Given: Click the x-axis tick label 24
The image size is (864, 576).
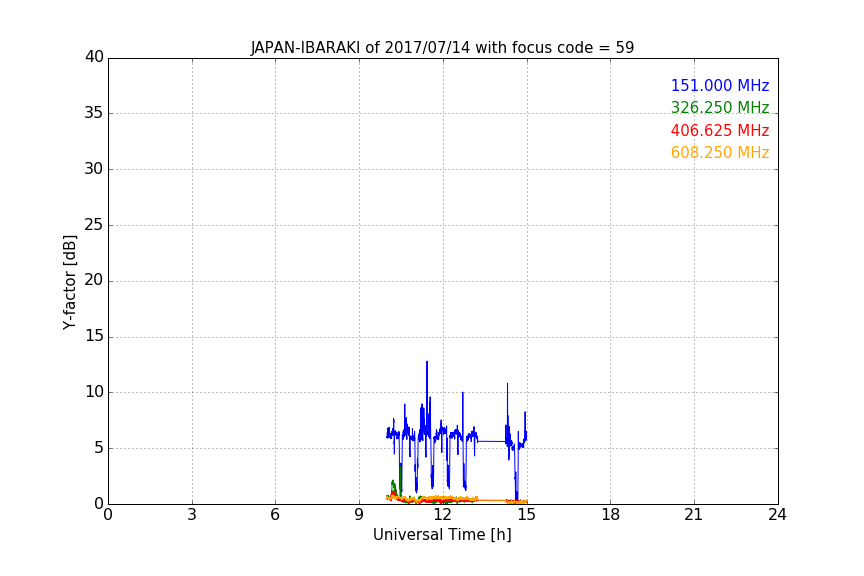Looking at the screenshot, I should (x=777, y=515).
